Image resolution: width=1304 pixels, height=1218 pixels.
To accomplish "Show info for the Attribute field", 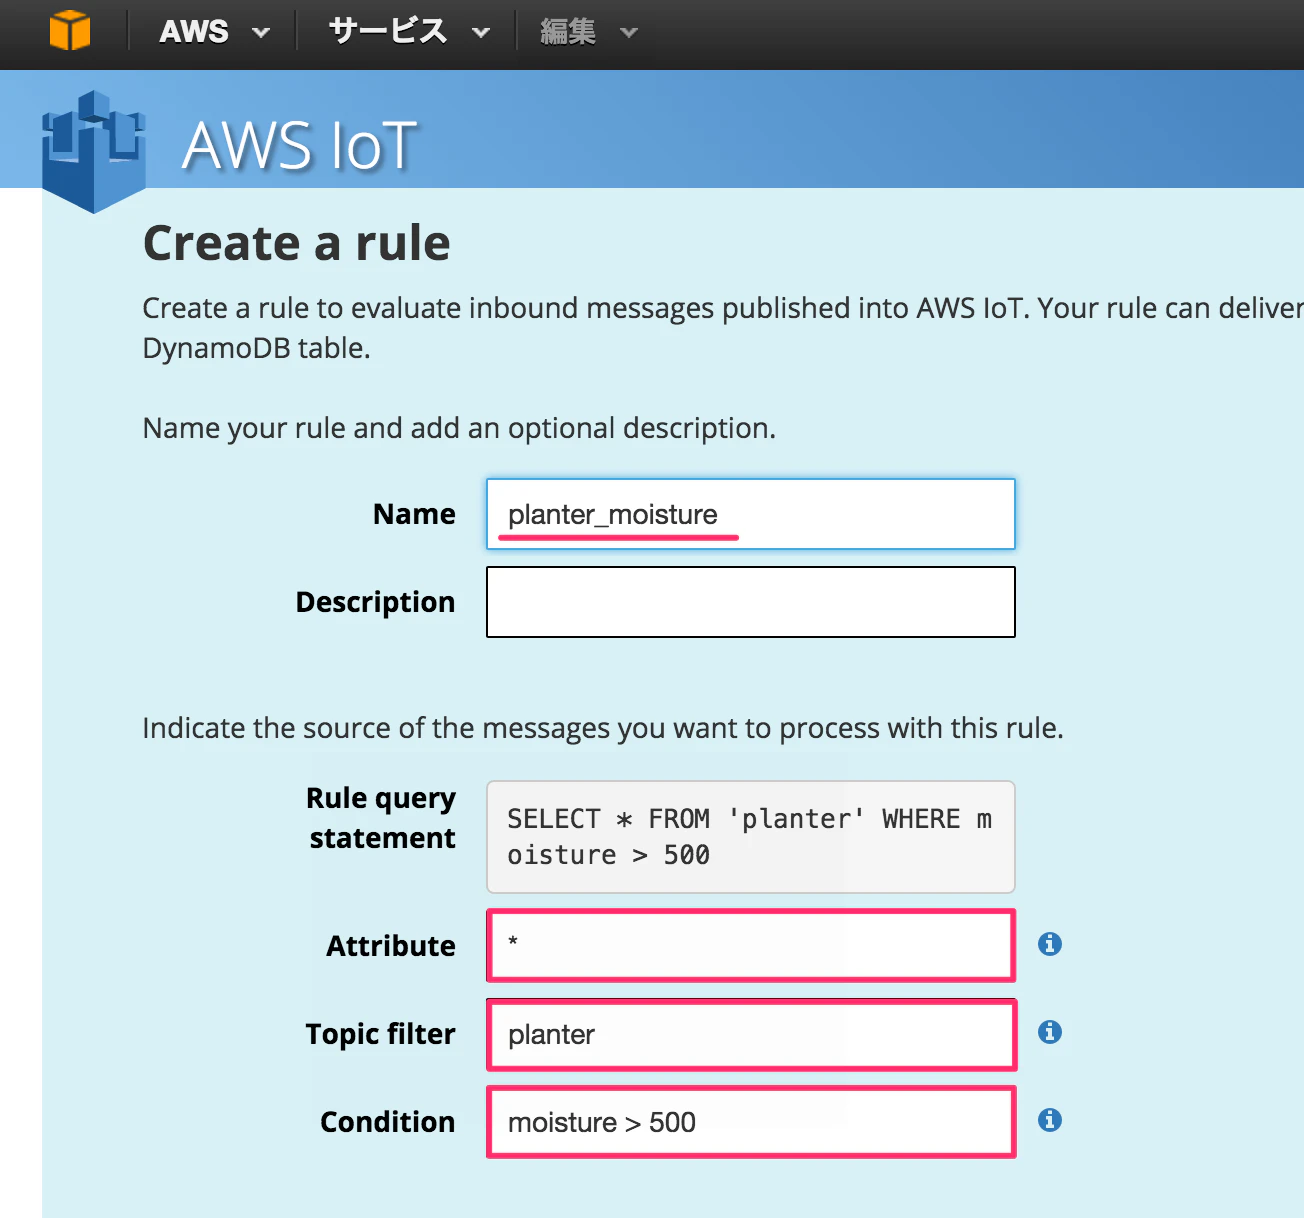I will point(1049,943).
